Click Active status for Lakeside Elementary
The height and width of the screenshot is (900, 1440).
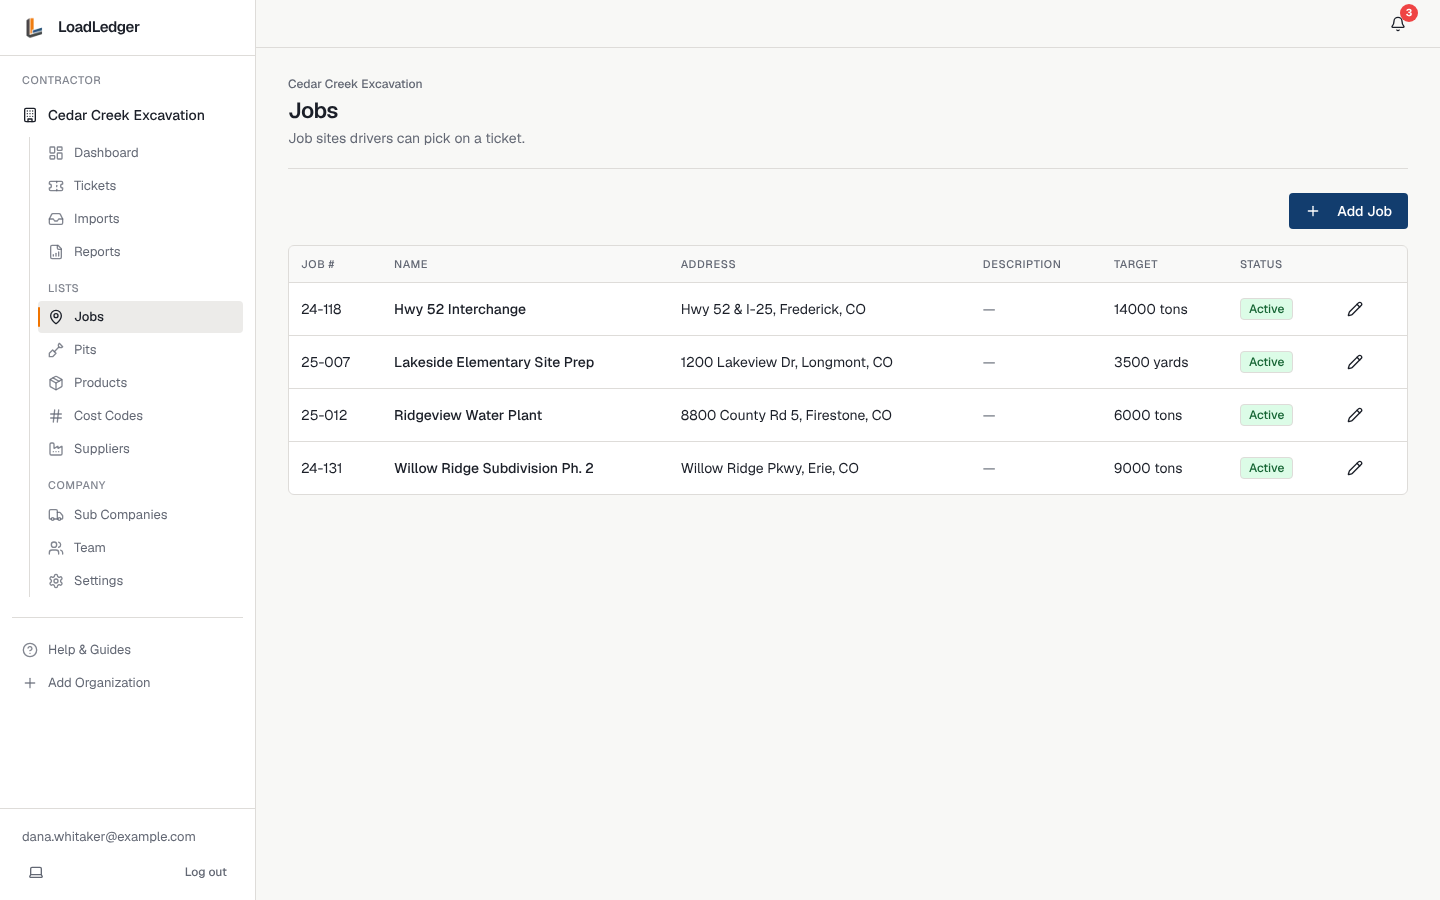[x=1266, y=362]
